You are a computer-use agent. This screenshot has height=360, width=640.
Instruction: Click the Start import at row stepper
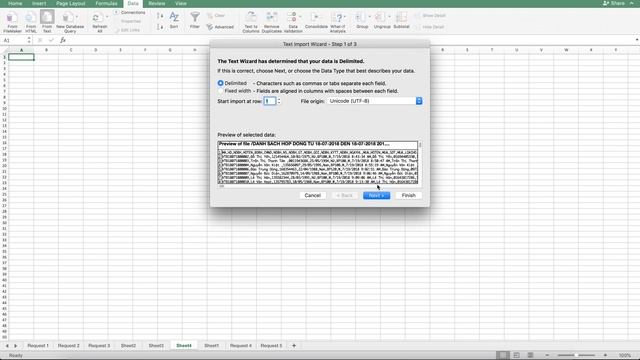click(x=279, y=101)
